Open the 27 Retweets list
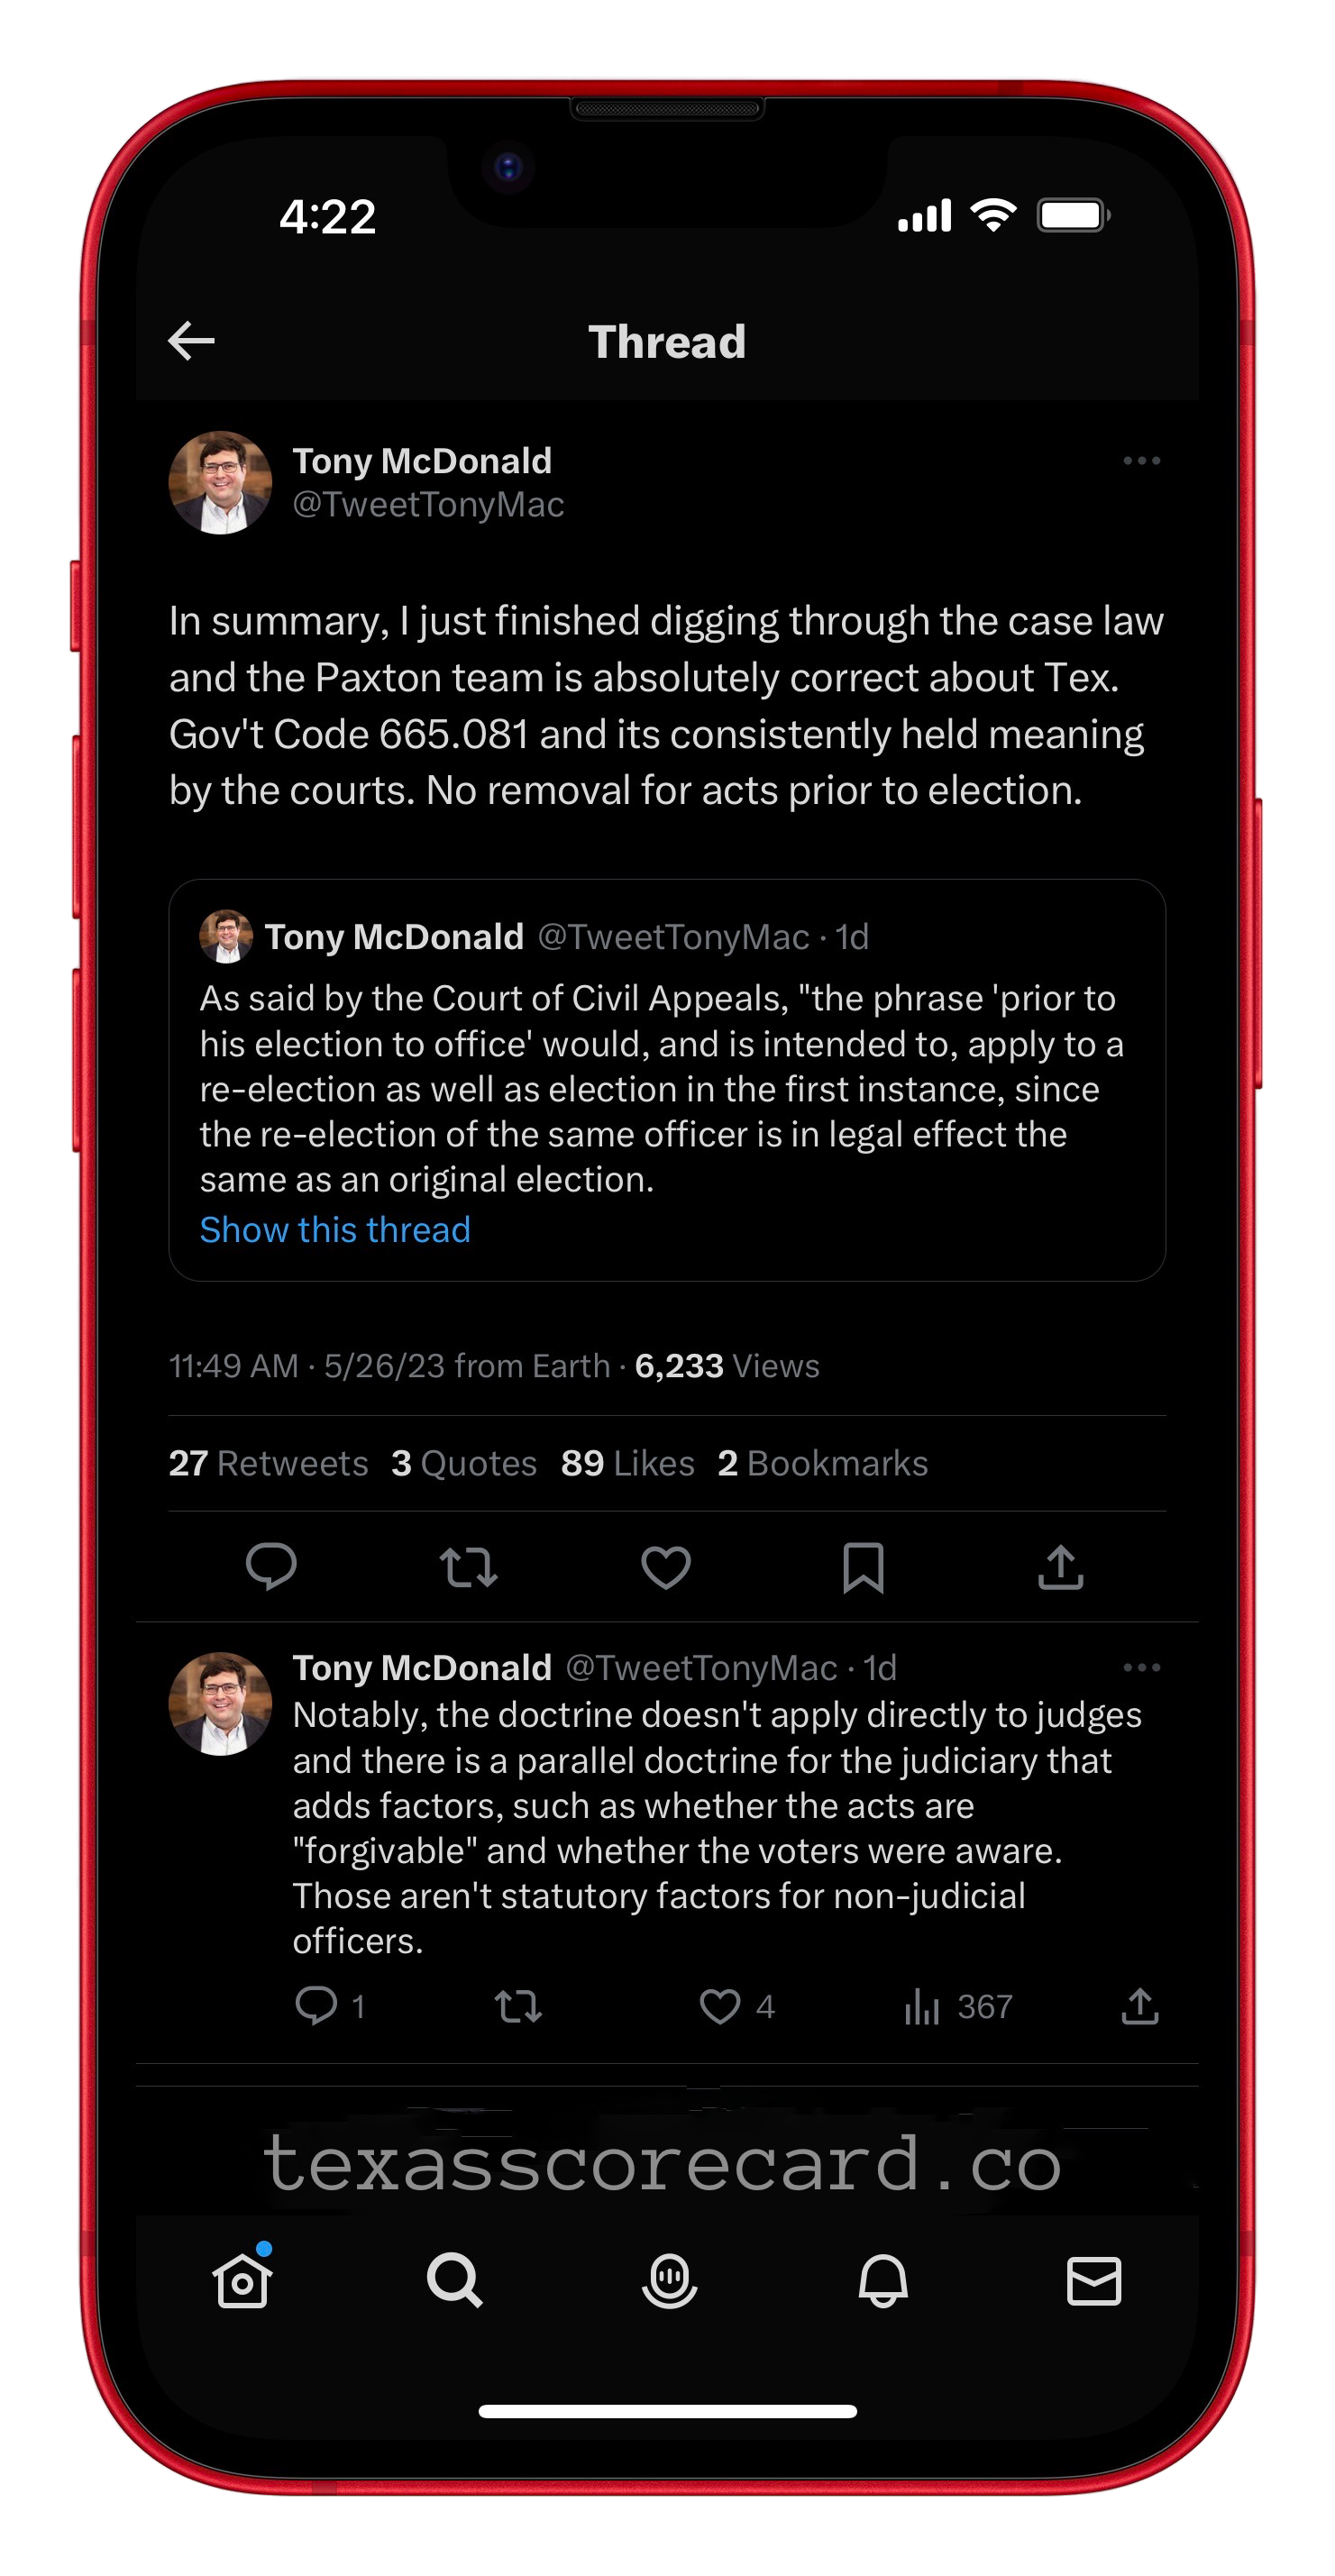This screenshot has height=2576, width=1335. pos(268,1463)
